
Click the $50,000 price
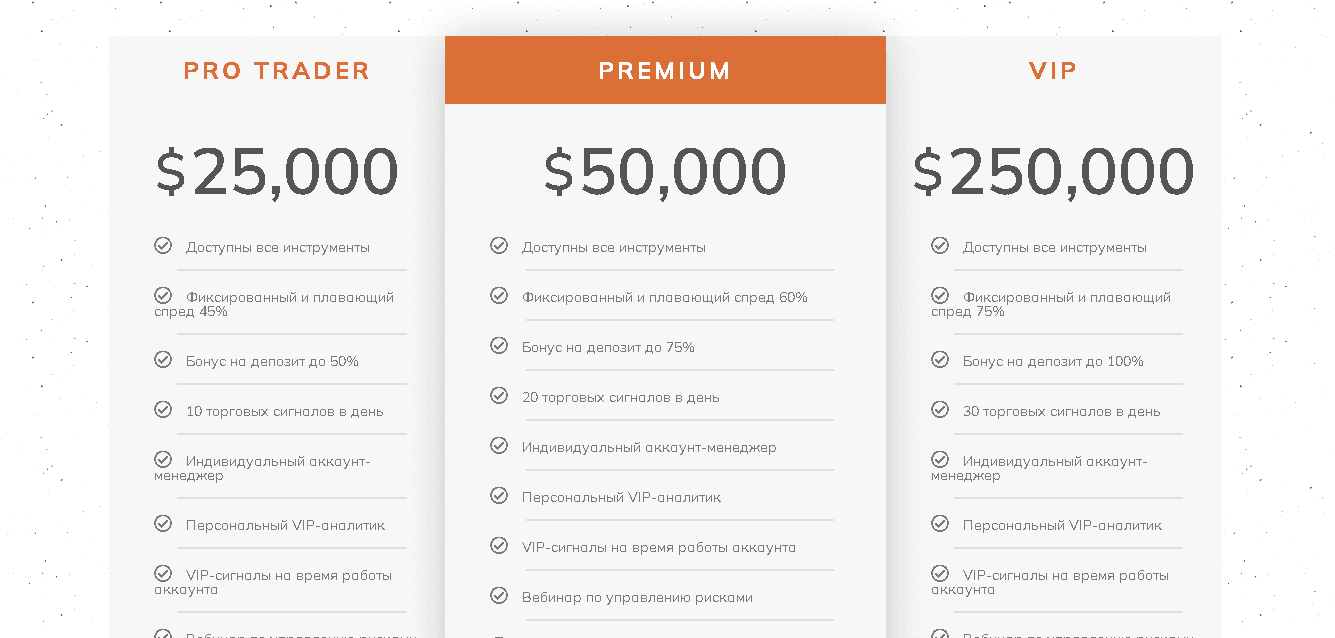(x=665, y=171)
